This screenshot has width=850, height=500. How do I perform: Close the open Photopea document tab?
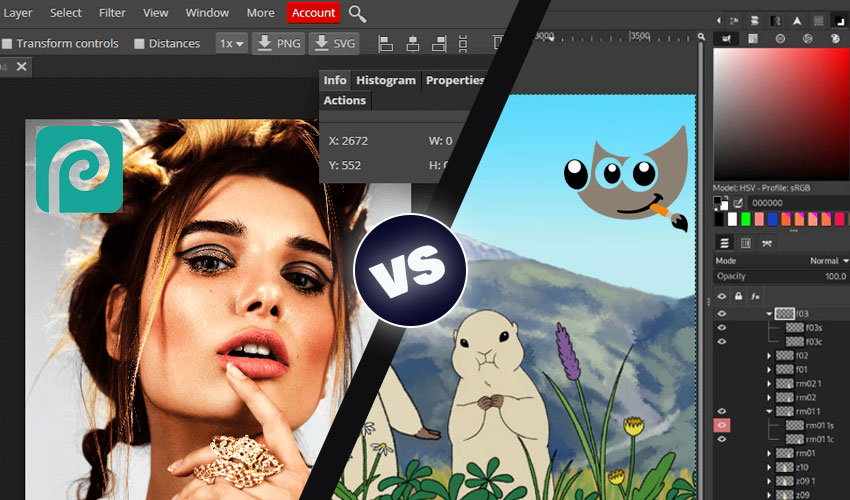pos(21,66)
